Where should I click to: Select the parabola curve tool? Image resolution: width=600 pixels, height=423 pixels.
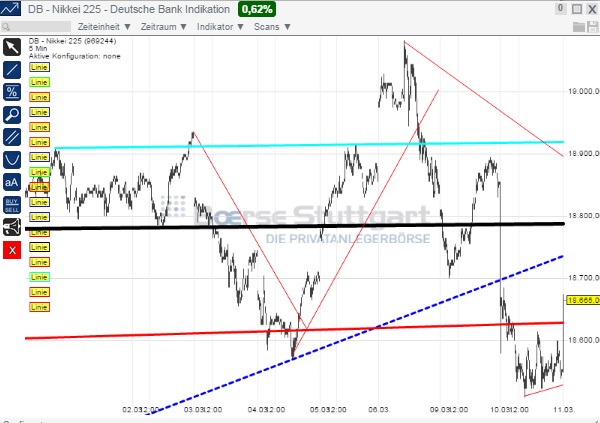[12, 160]
